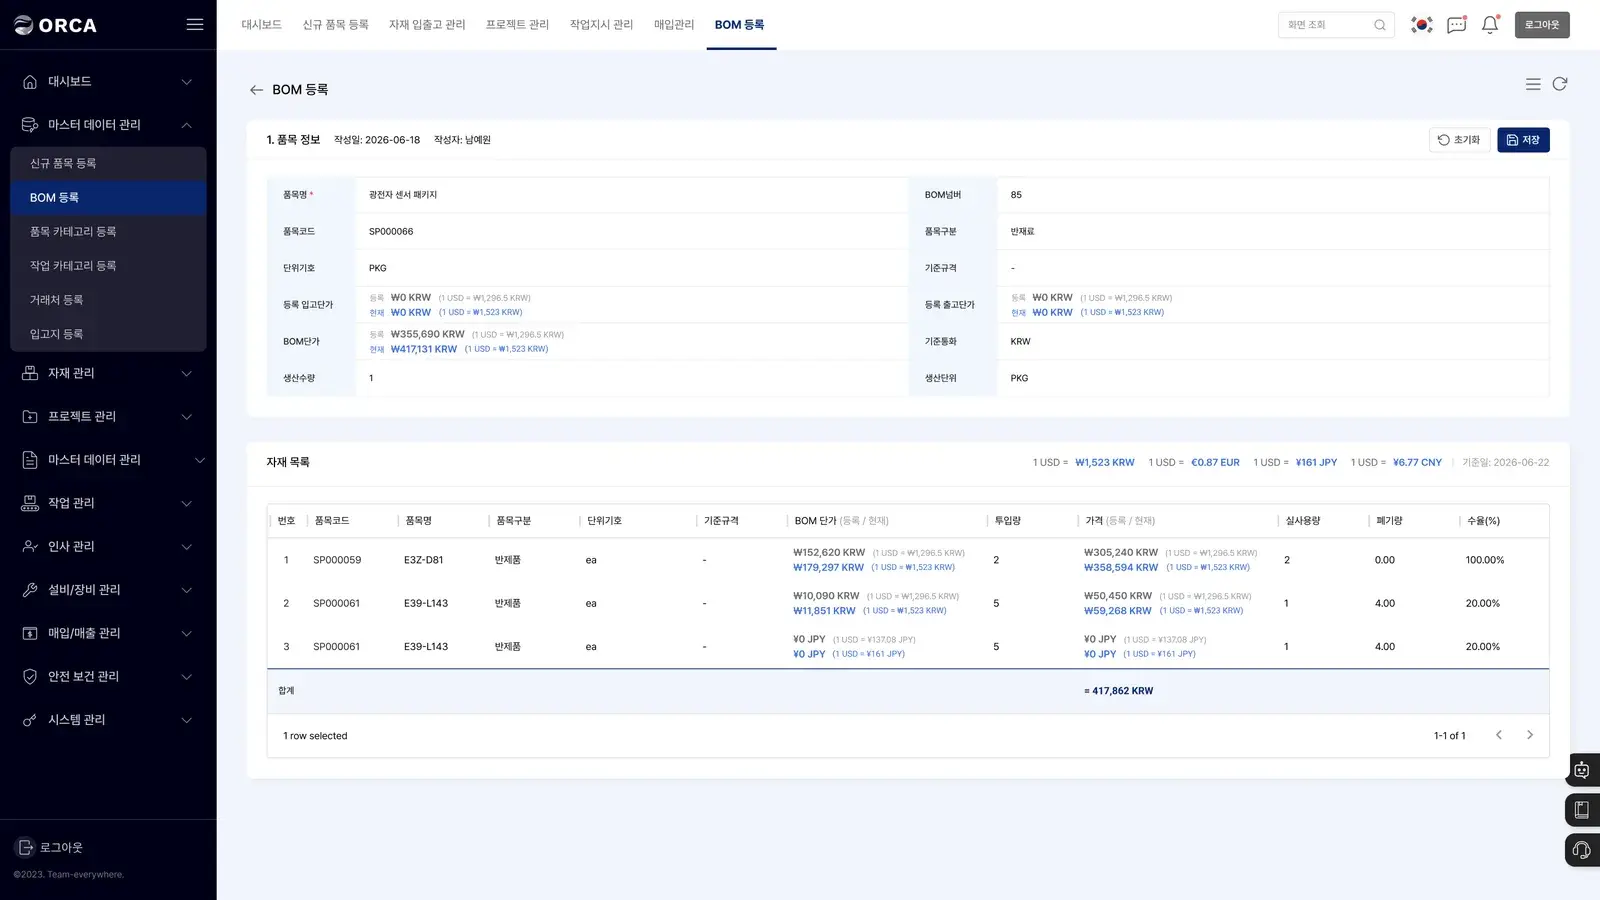Click the 품목명 value 광전자 센서 패키지
Screen dimensions: 1600x900
tap(403, 195)
